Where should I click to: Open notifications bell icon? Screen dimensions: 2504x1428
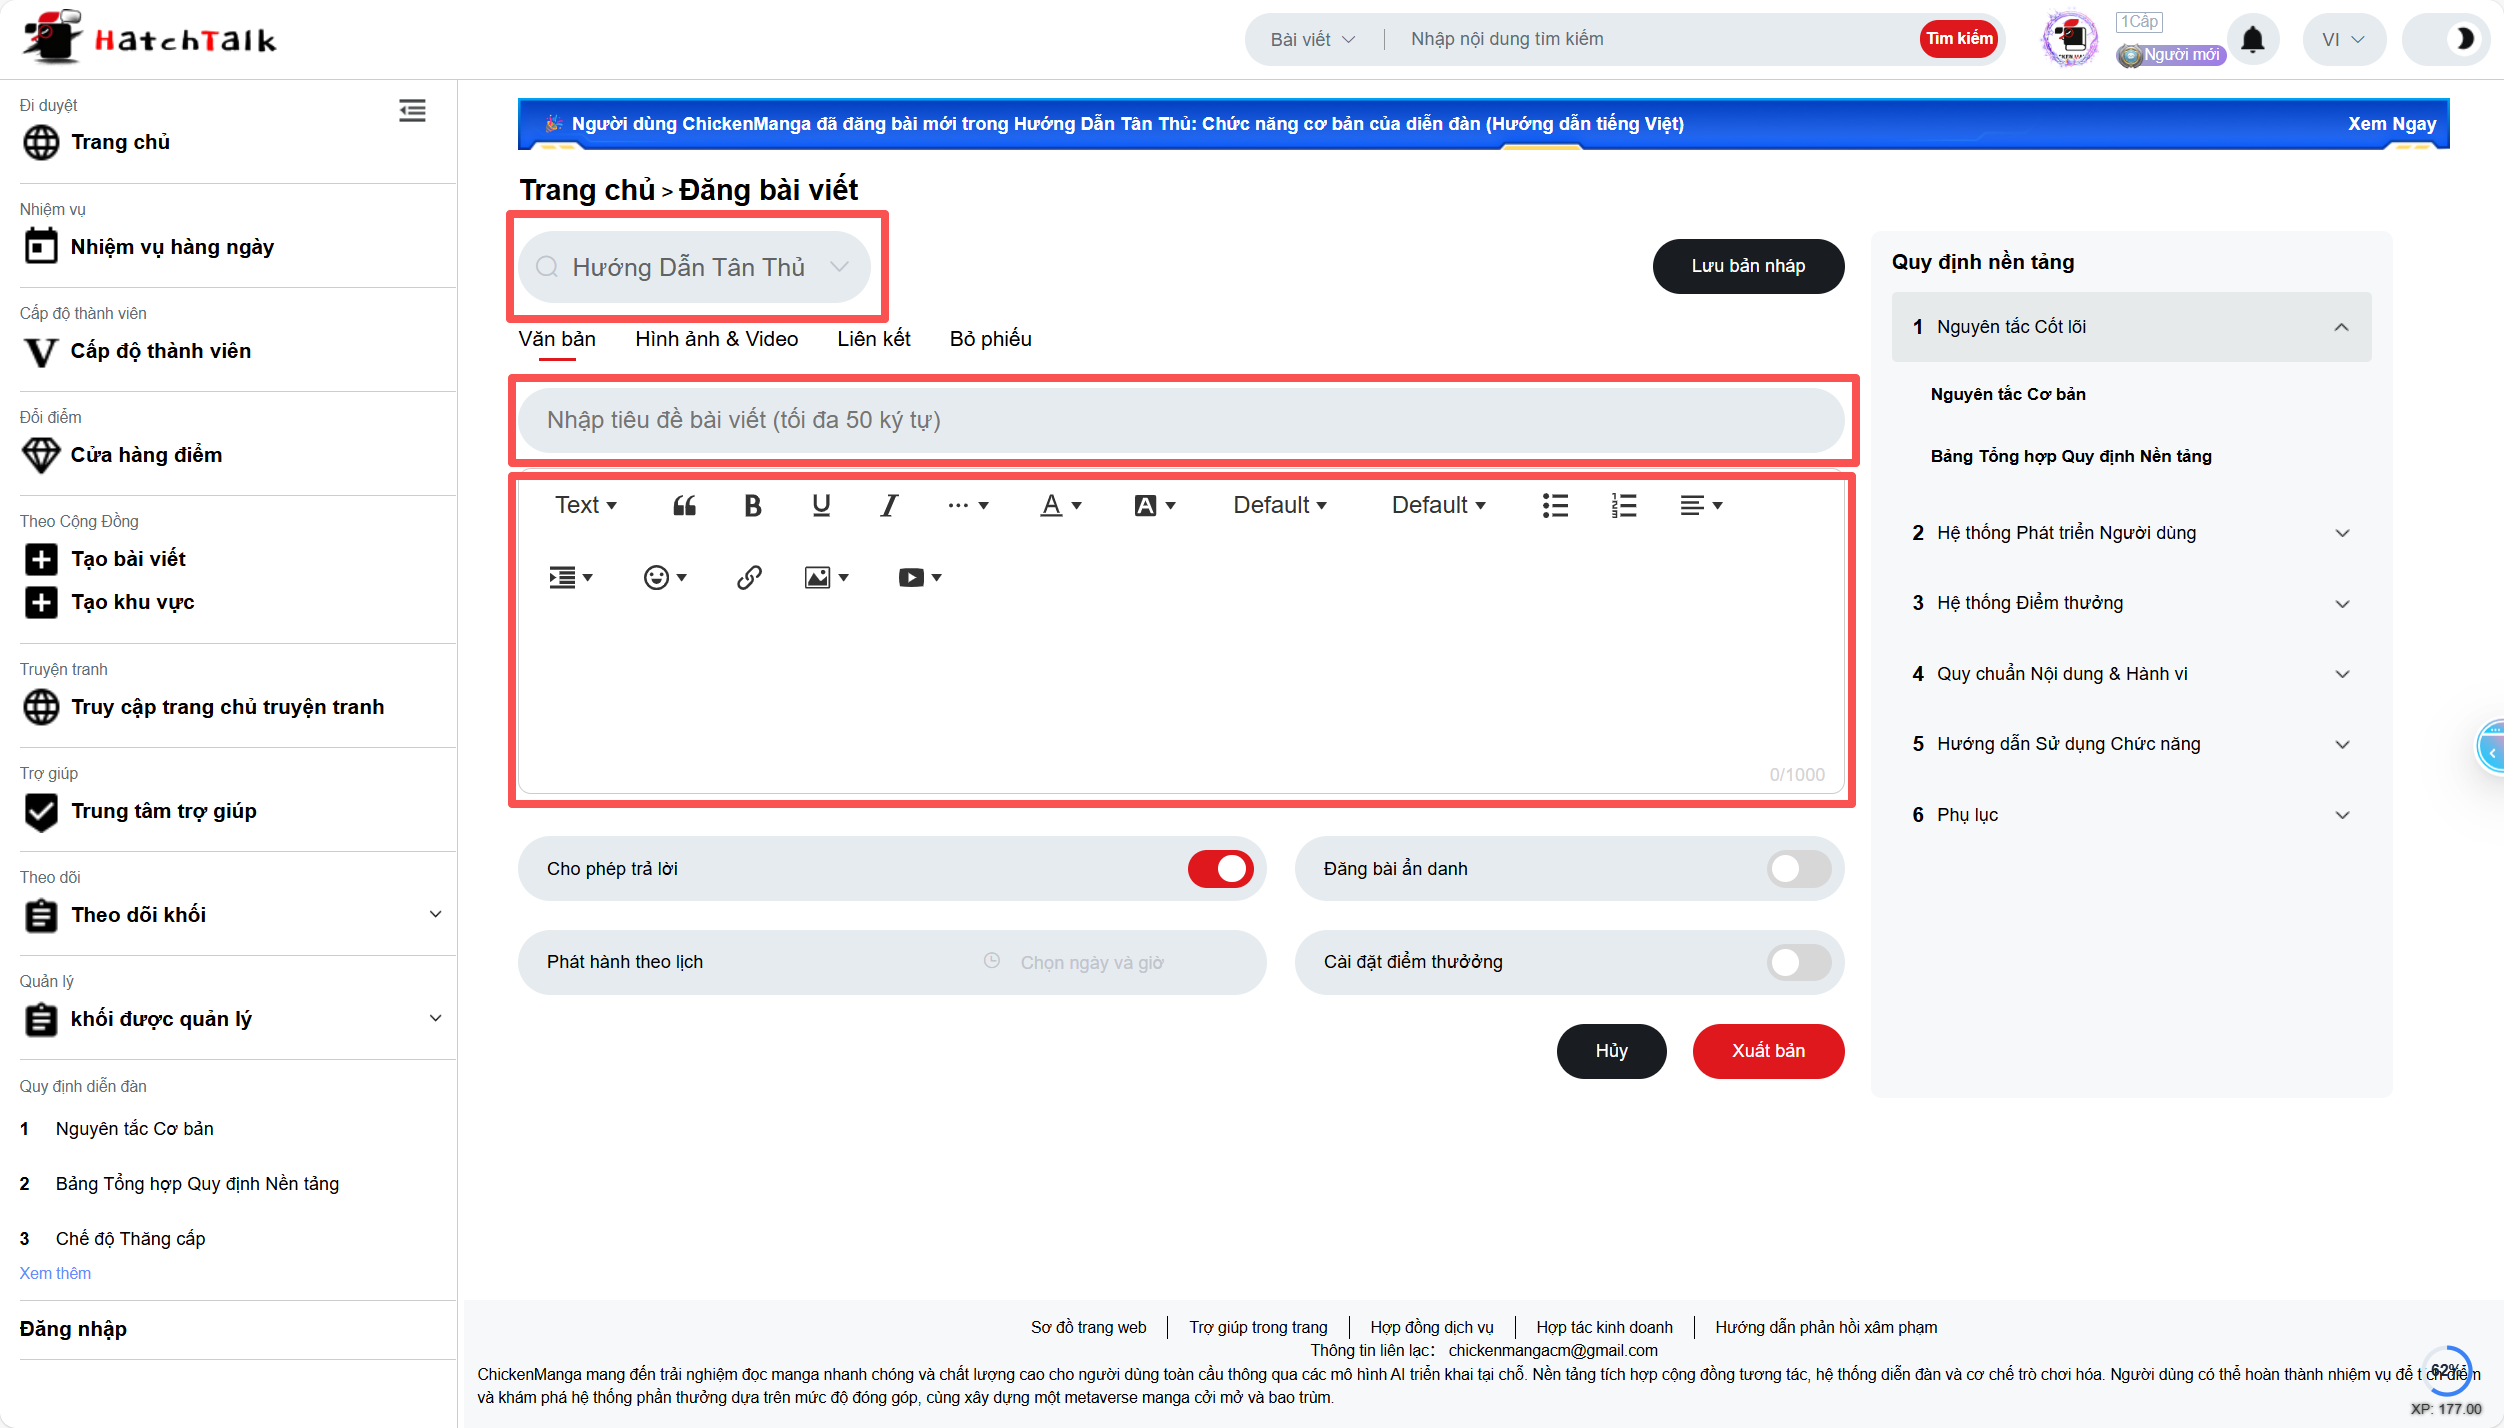pos(2252,40)
